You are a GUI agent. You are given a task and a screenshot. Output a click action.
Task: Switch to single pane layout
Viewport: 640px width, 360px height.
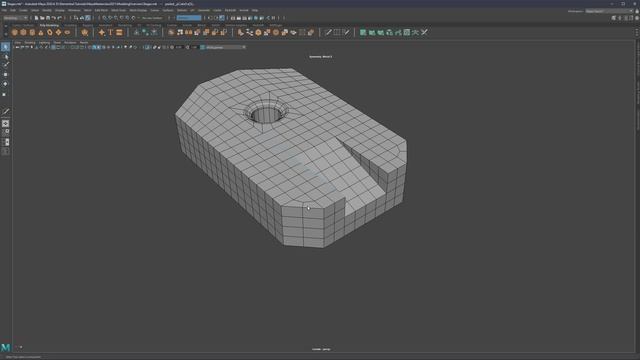(5, 123)
